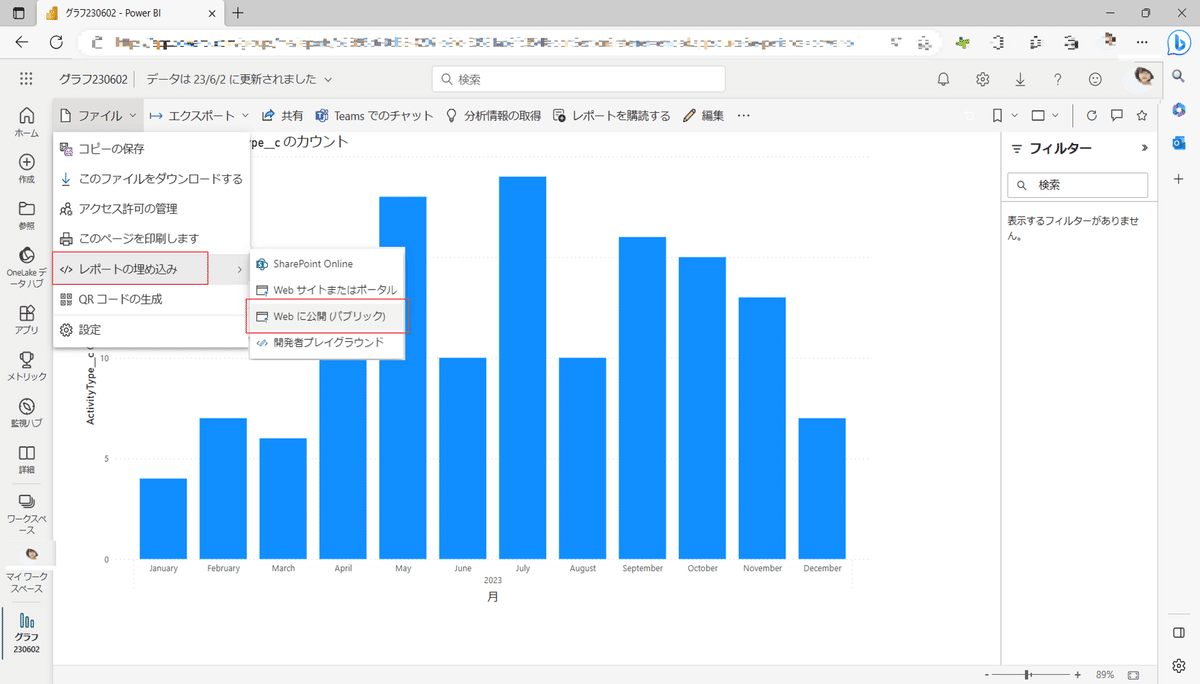This screenshot has height=684, width=1200.
Task: Open Settings (設定) in File menu
Action: click(151, 330)
